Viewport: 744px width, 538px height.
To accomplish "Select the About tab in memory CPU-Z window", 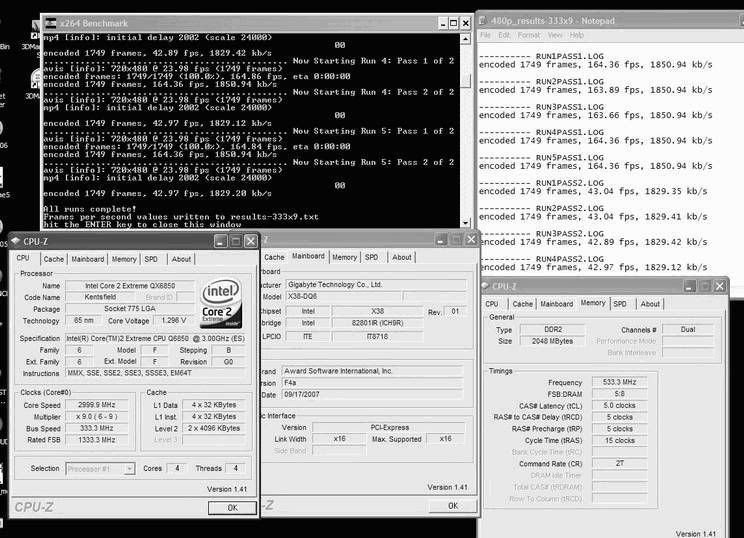I will (650, 304).
